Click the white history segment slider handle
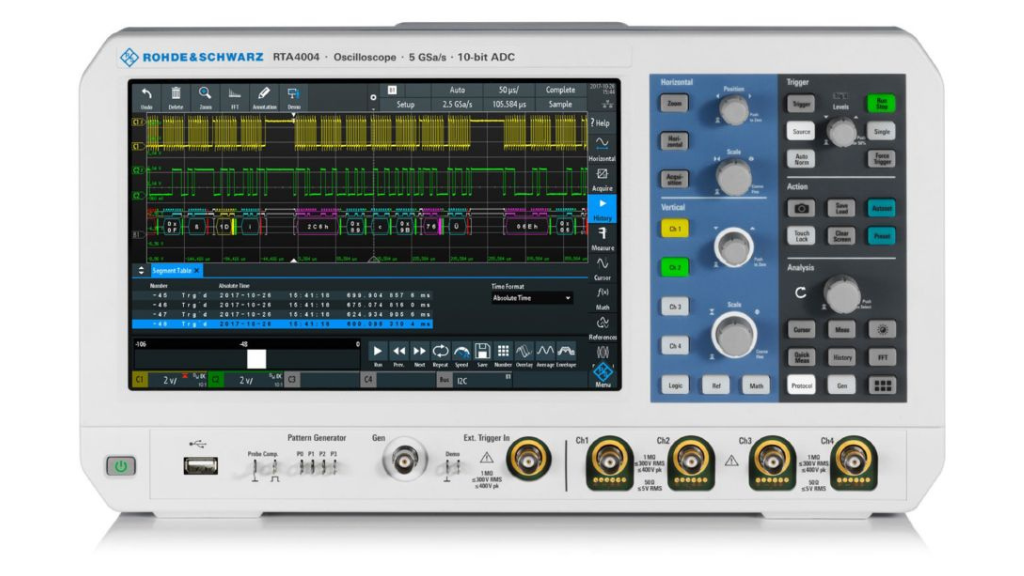The image size is (1024, 576). [257, 358]
